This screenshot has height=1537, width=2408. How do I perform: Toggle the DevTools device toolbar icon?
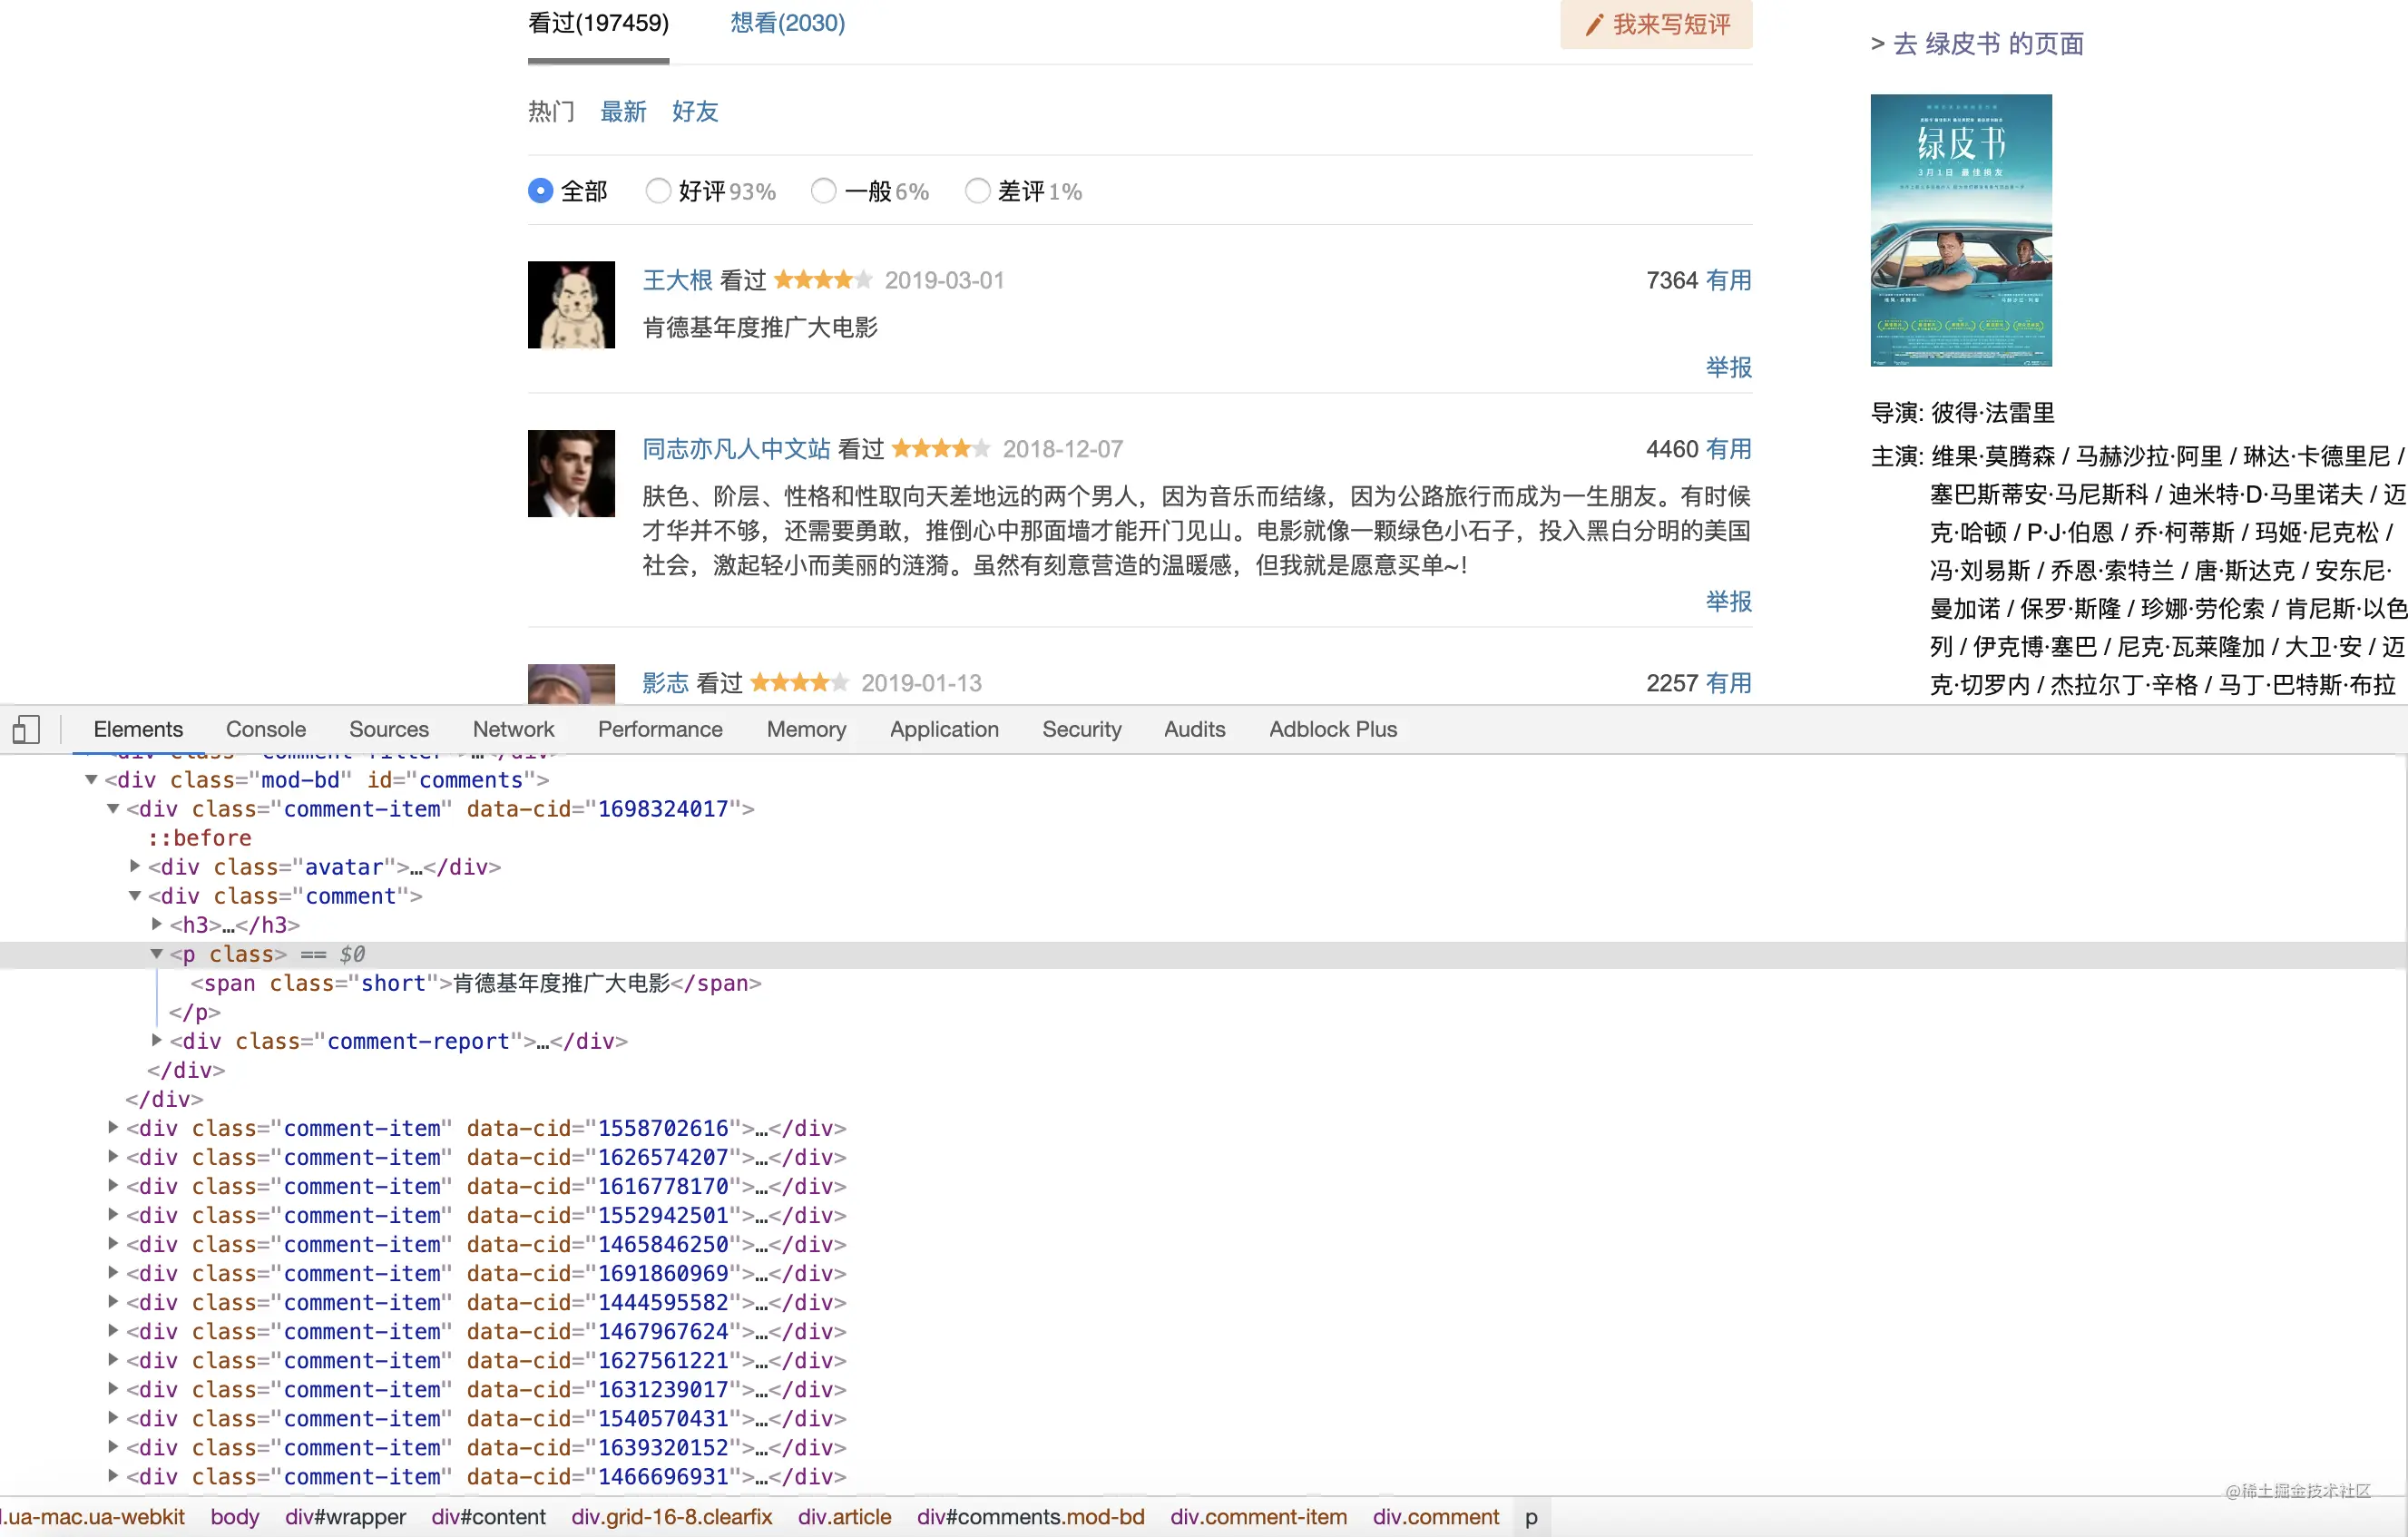pyautogui.click(x=26, y=729)
